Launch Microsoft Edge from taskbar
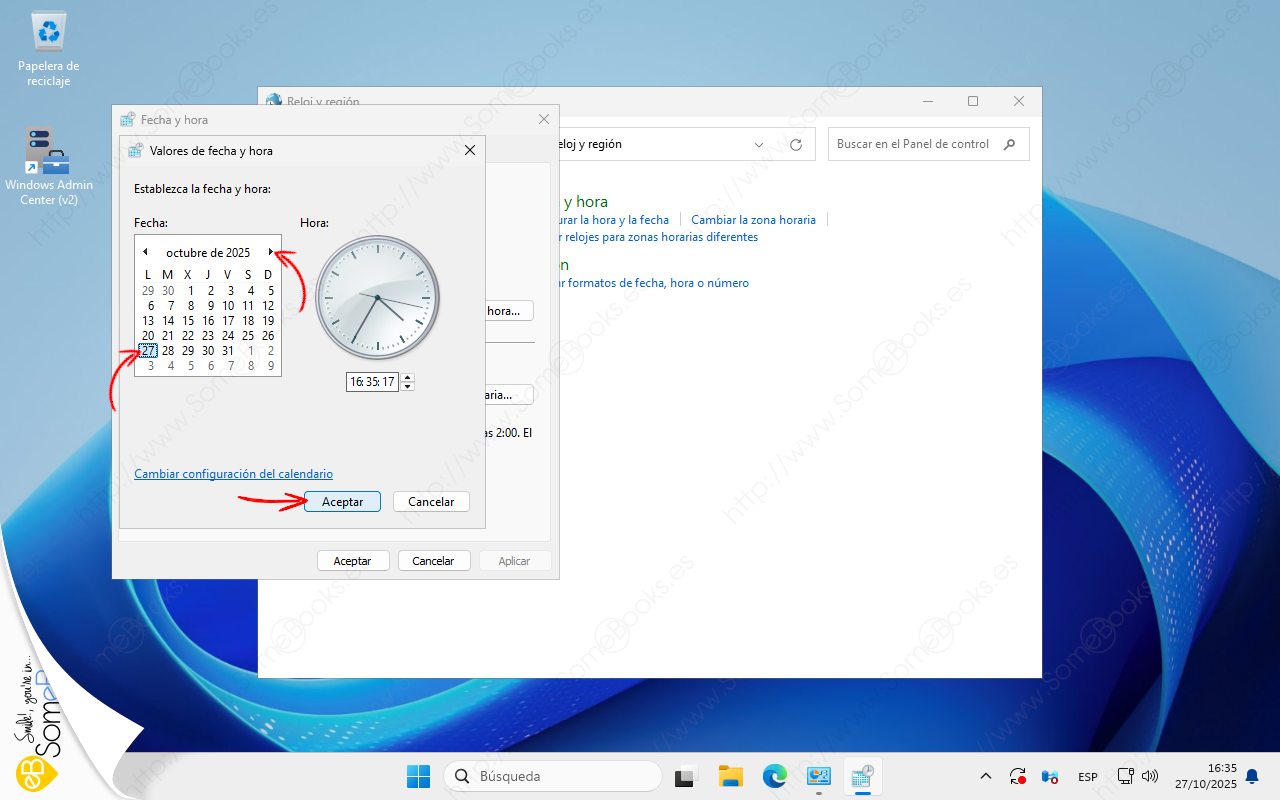The height and width of the screenshot is (800, 1280). coord(775,776)
